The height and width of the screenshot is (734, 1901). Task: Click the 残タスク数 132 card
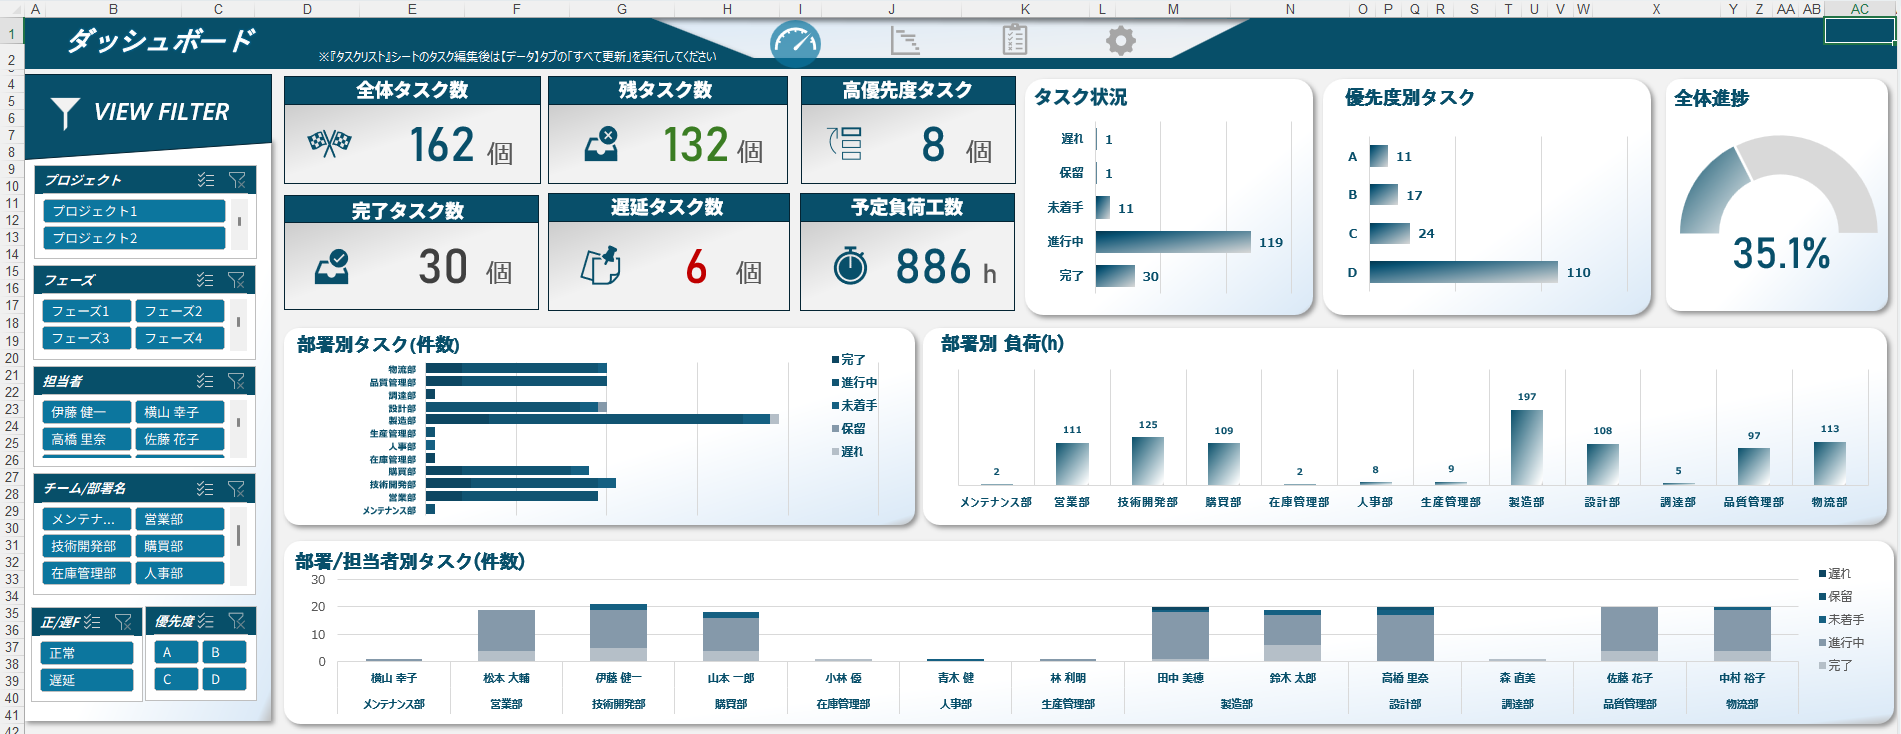click(667, 130)
